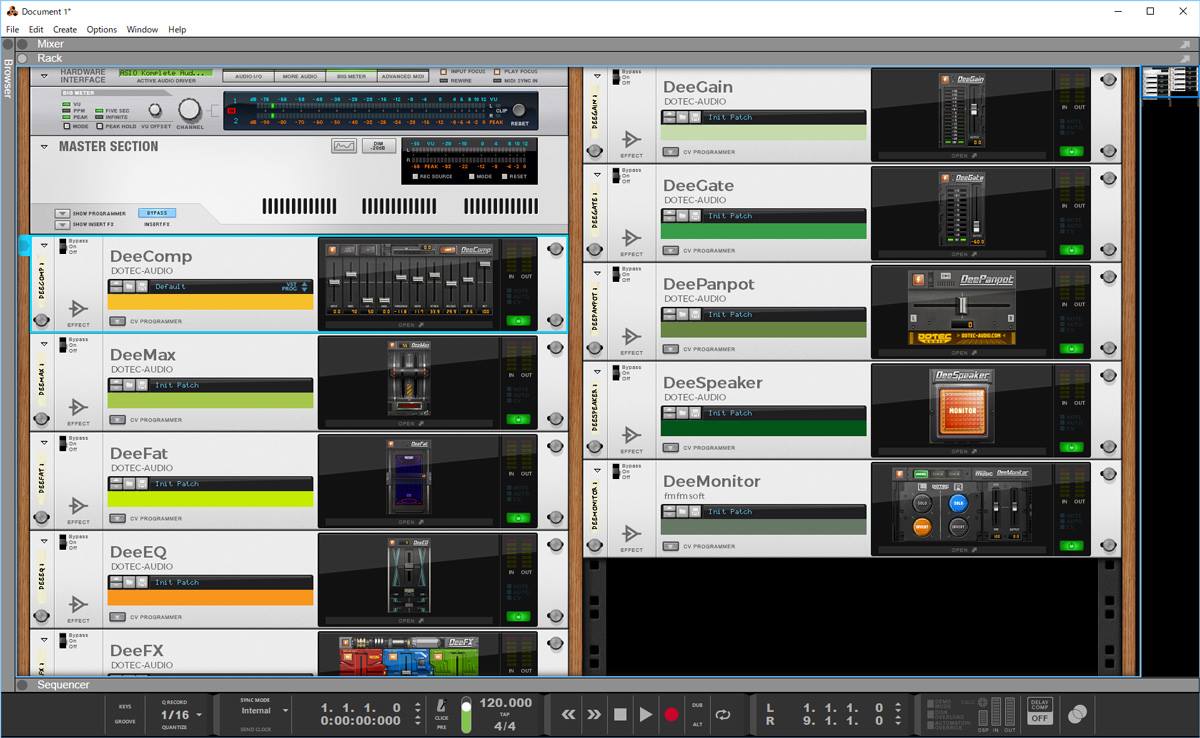Click the BYPASS insert FX button in Master Section
The image size is (1200, 738).
coord(156,213)
